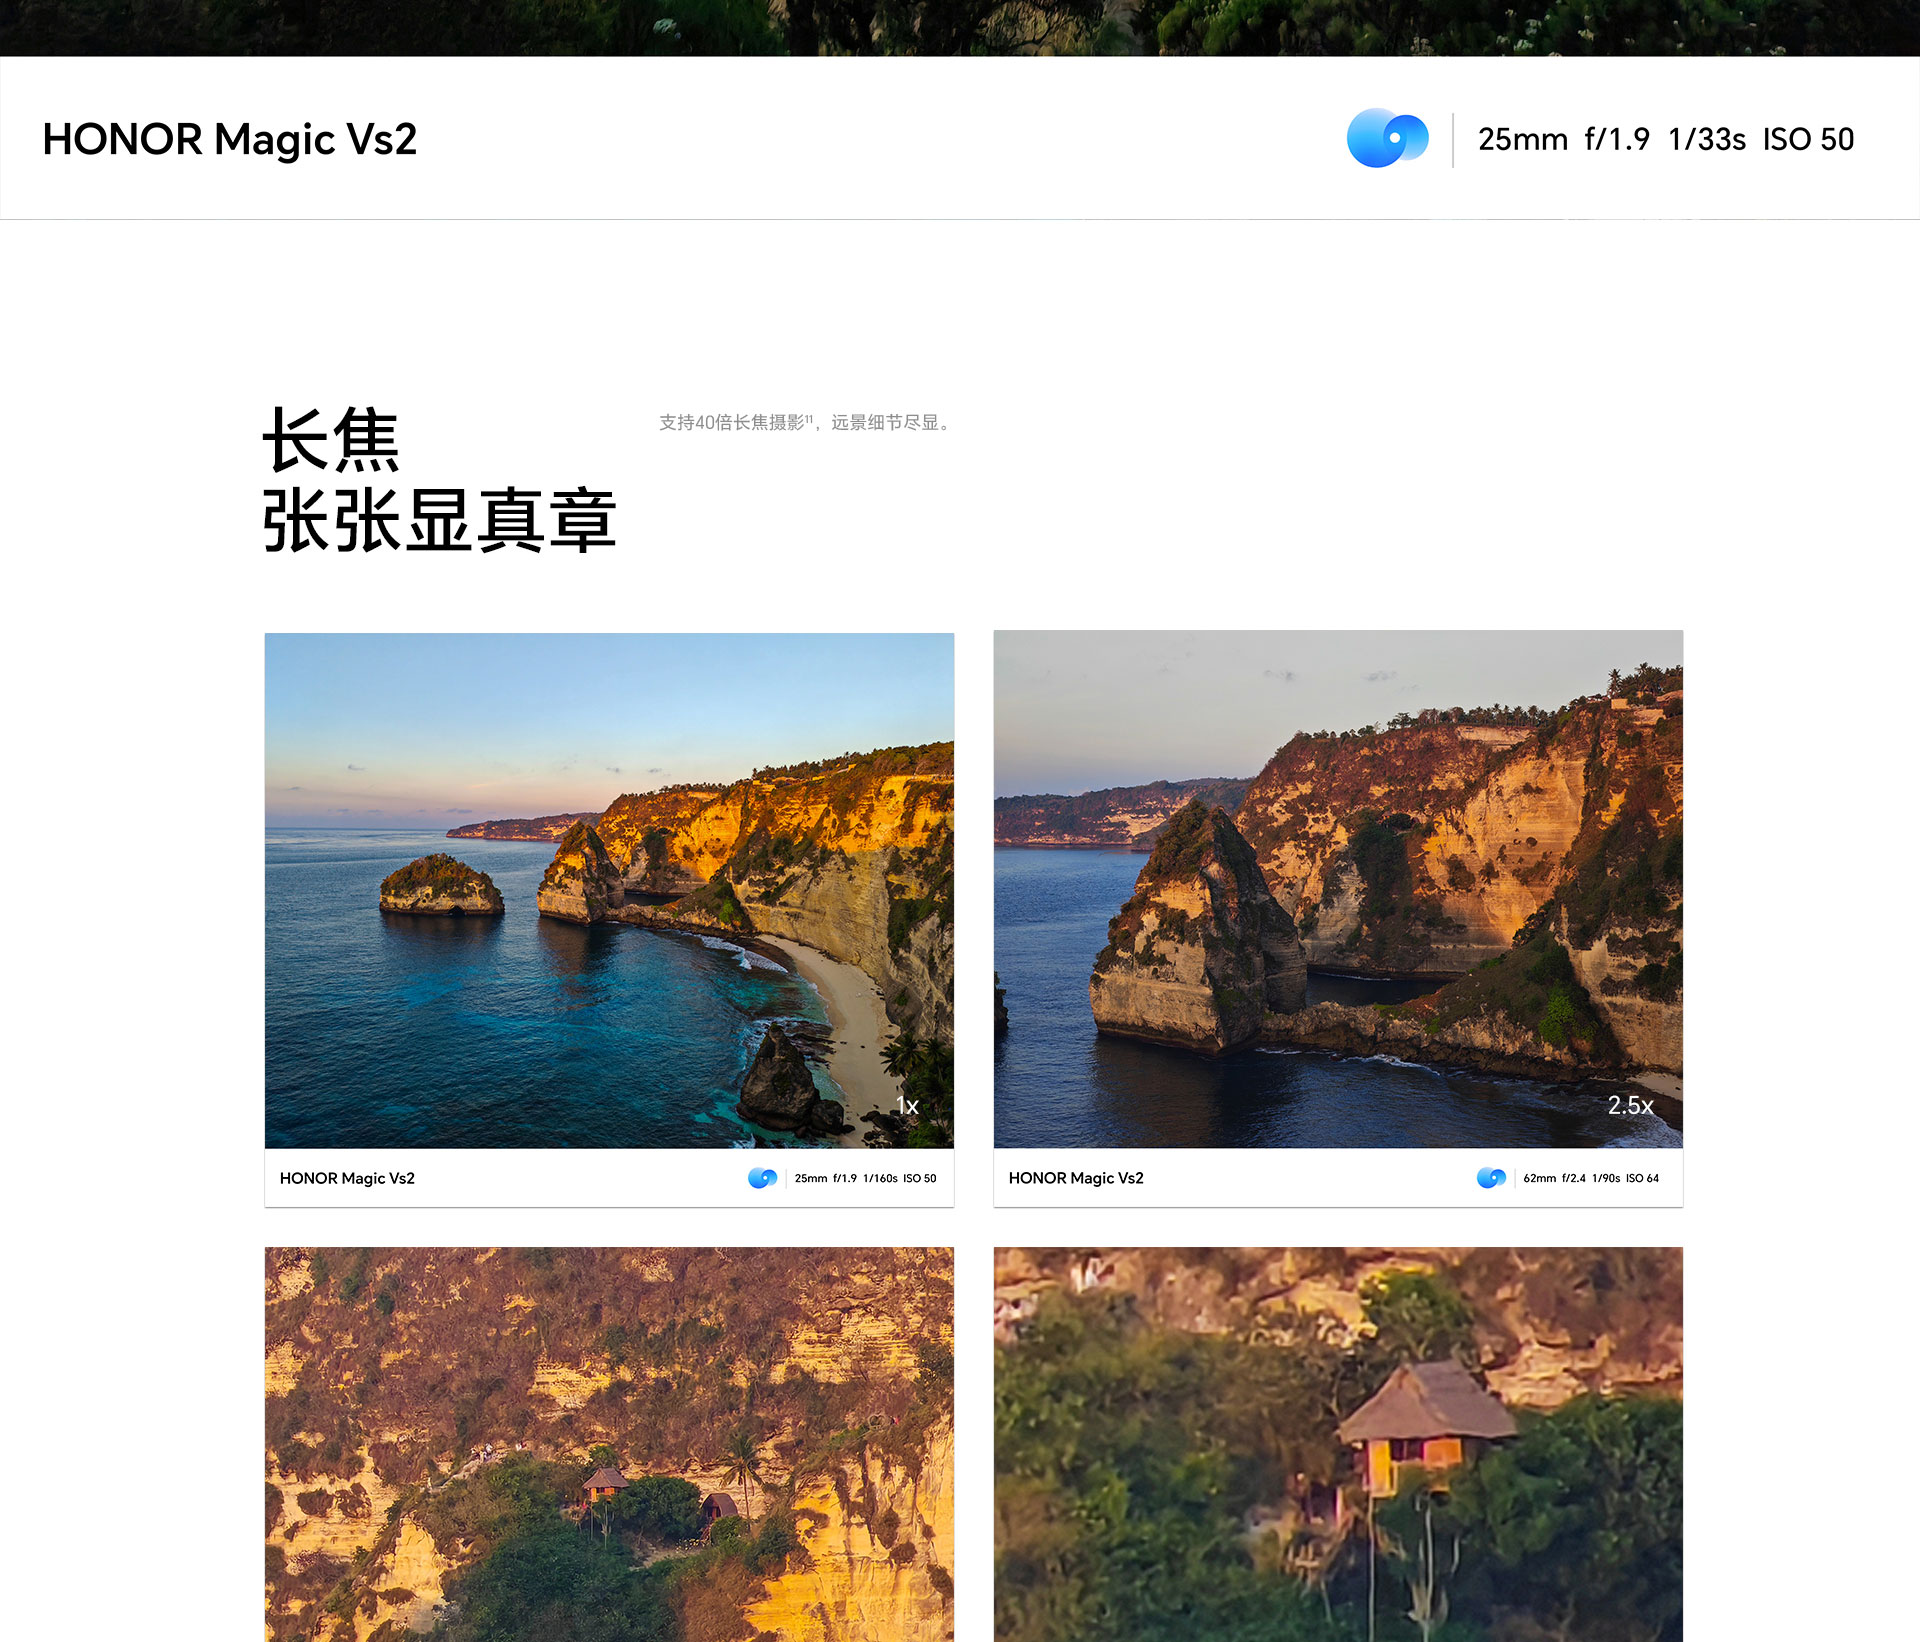
Task: Open the bottom-right close-up hut photo
Action: [1338, 1444]
